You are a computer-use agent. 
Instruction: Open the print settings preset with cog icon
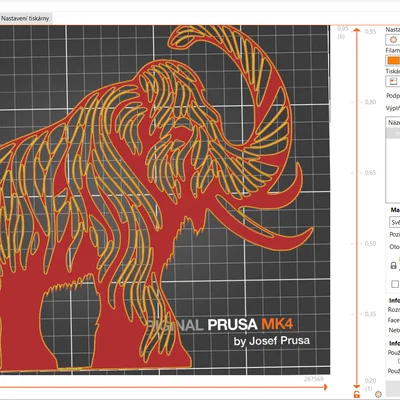[x=393, y=40]
